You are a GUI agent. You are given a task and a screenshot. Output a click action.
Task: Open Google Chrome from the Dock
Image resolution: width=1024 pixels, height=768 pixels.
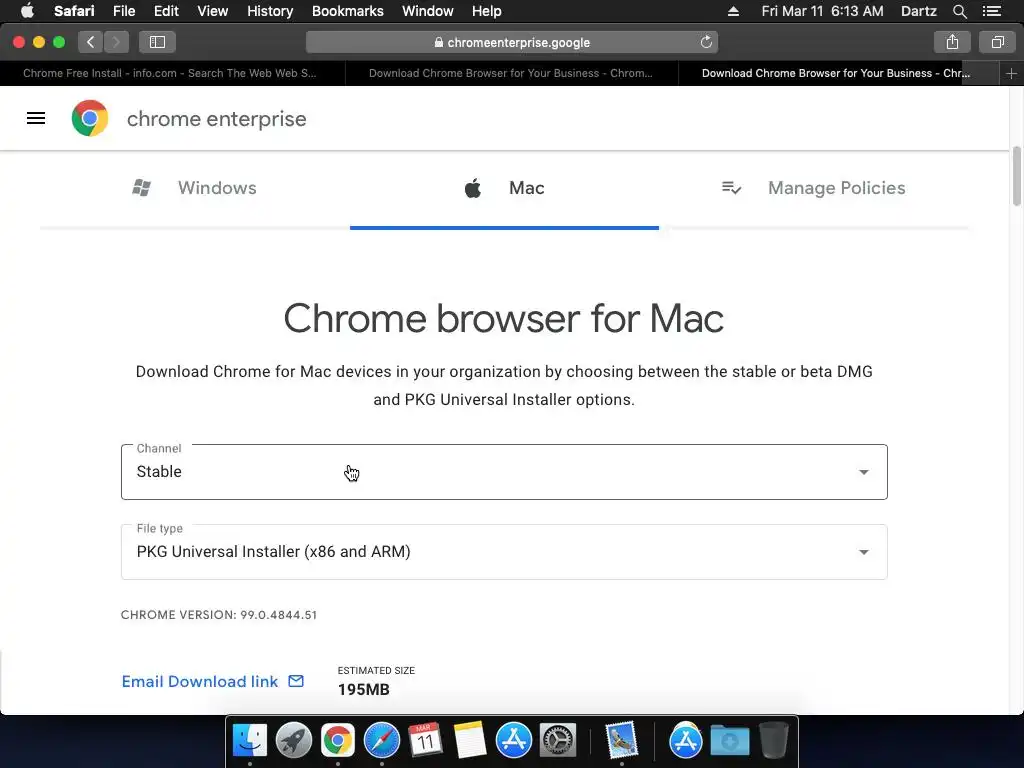338,741
